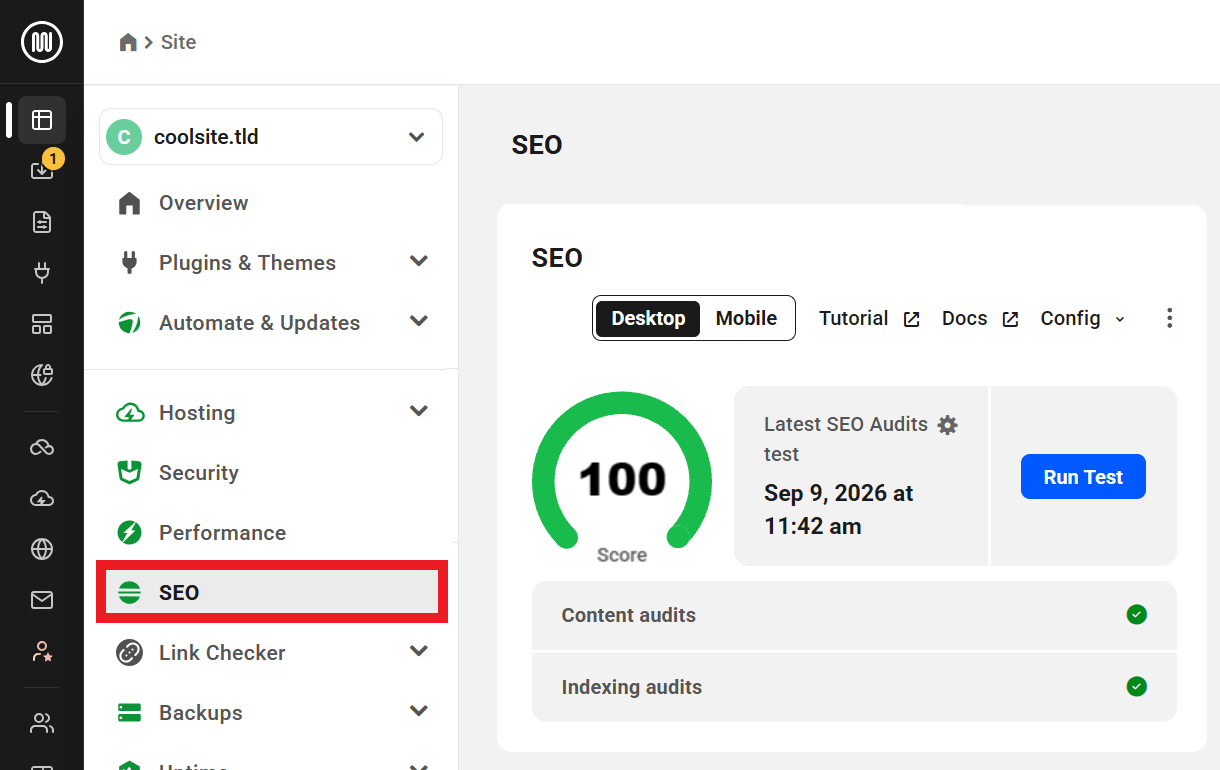The height and width of the screenshot is (770, 1220).
Task: Click the Site breadcrumb link
Action: click(178, 42)
